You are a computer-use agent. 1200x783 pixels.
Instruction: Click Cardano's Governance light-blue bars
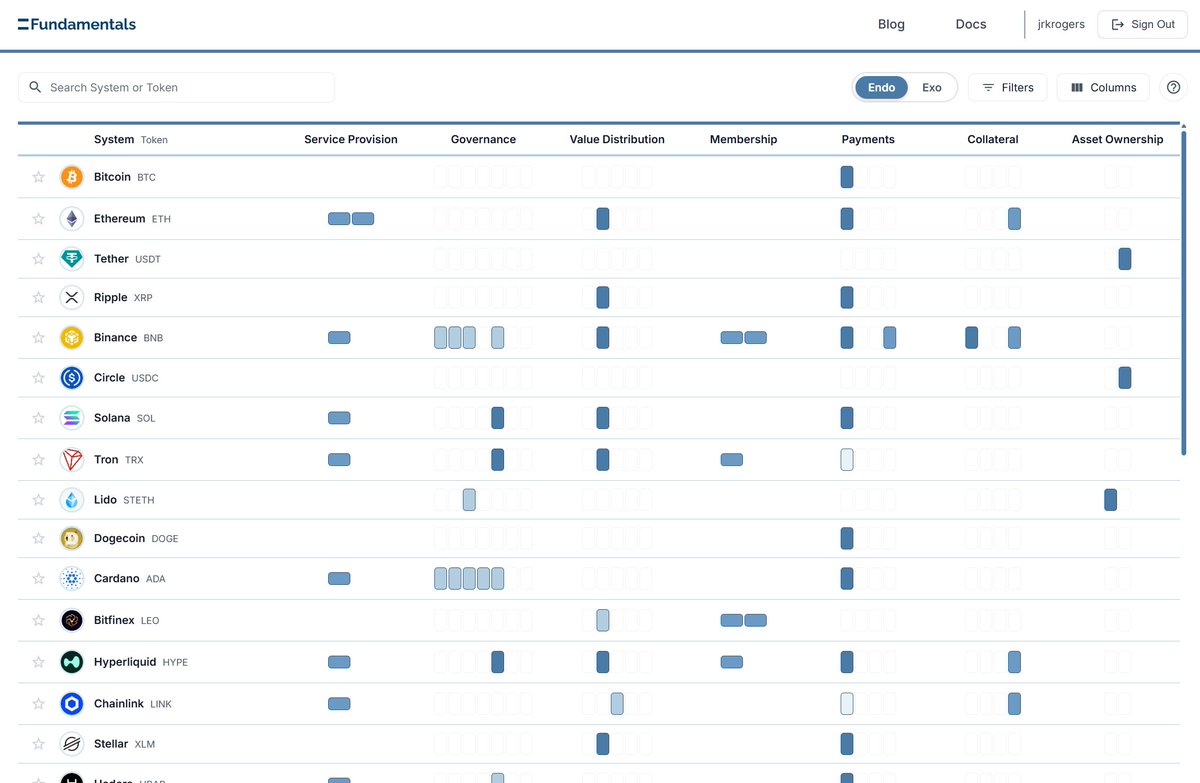point(469,578)
